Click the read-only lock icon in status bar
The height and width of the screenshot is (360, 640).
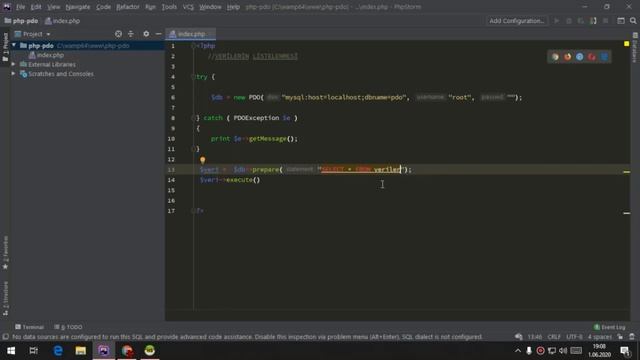(620, 337)
